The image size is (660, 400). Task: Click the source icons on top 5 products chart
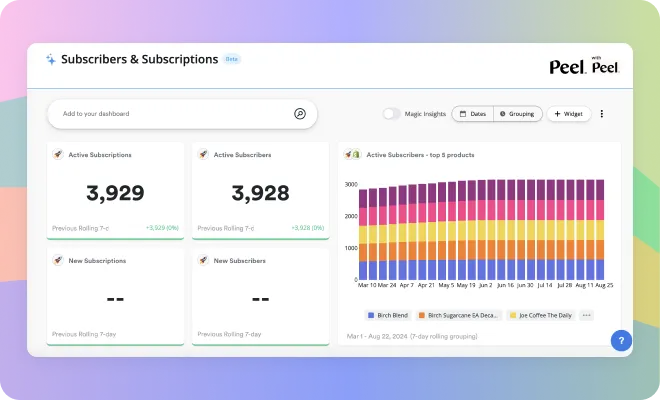(352, 155)
